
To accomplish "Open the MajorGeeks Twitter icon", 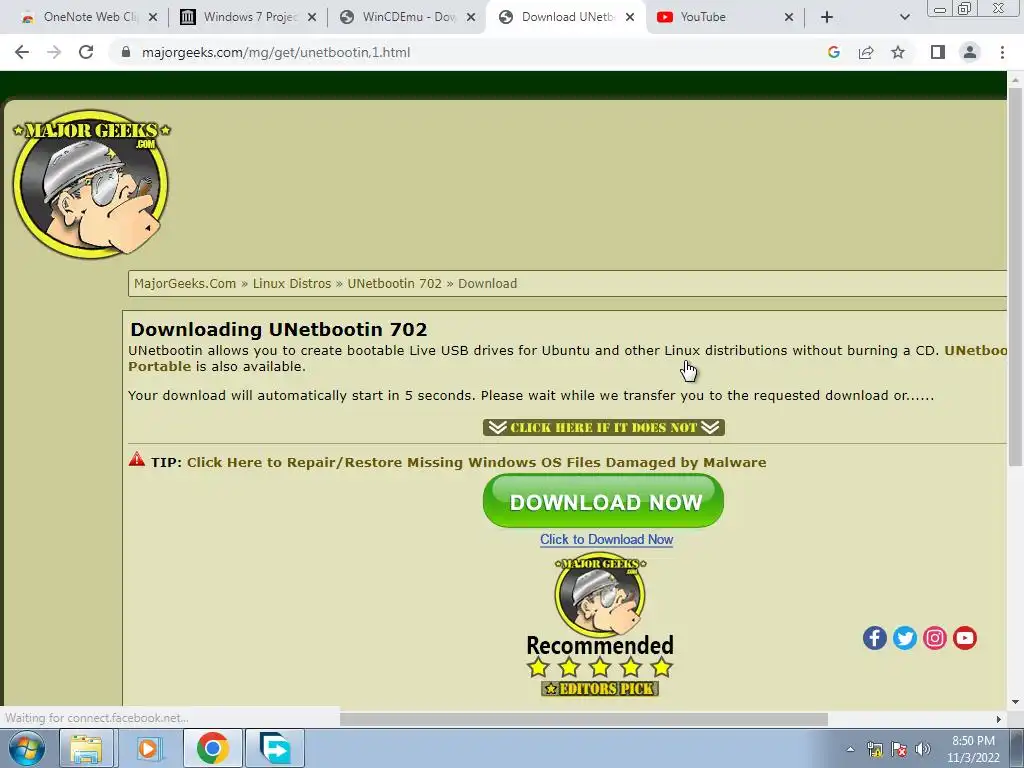I will (x=904, y=638).
